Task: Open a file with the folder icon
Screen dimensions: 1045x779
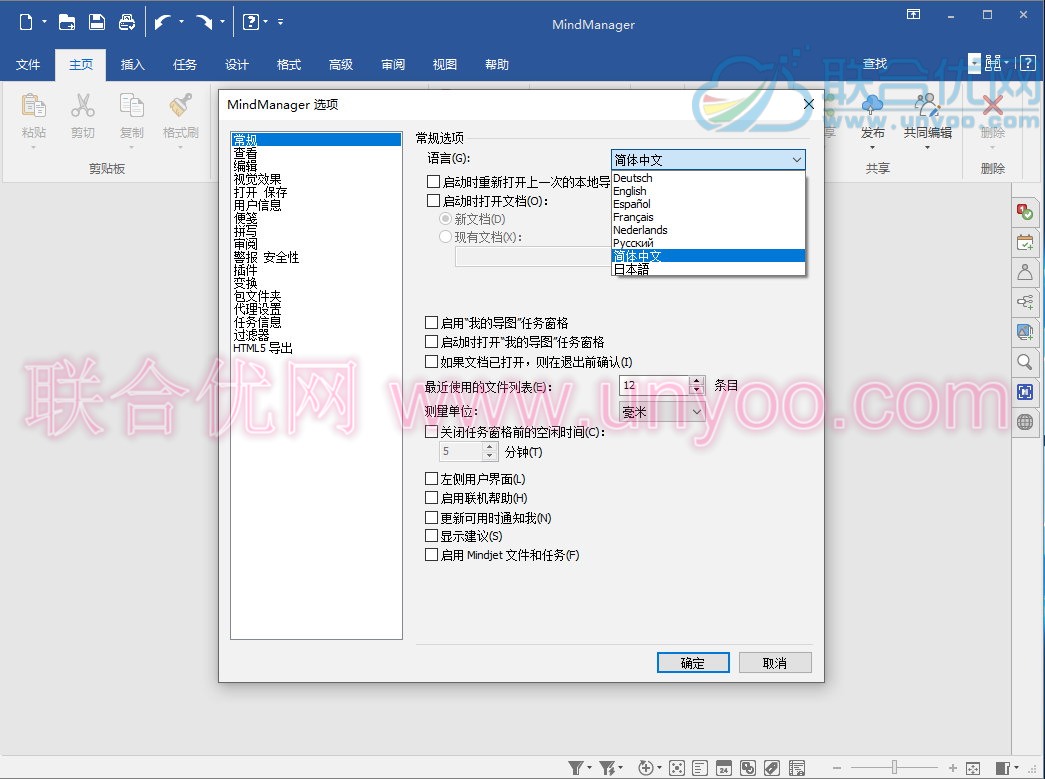Action: (67, 22)
